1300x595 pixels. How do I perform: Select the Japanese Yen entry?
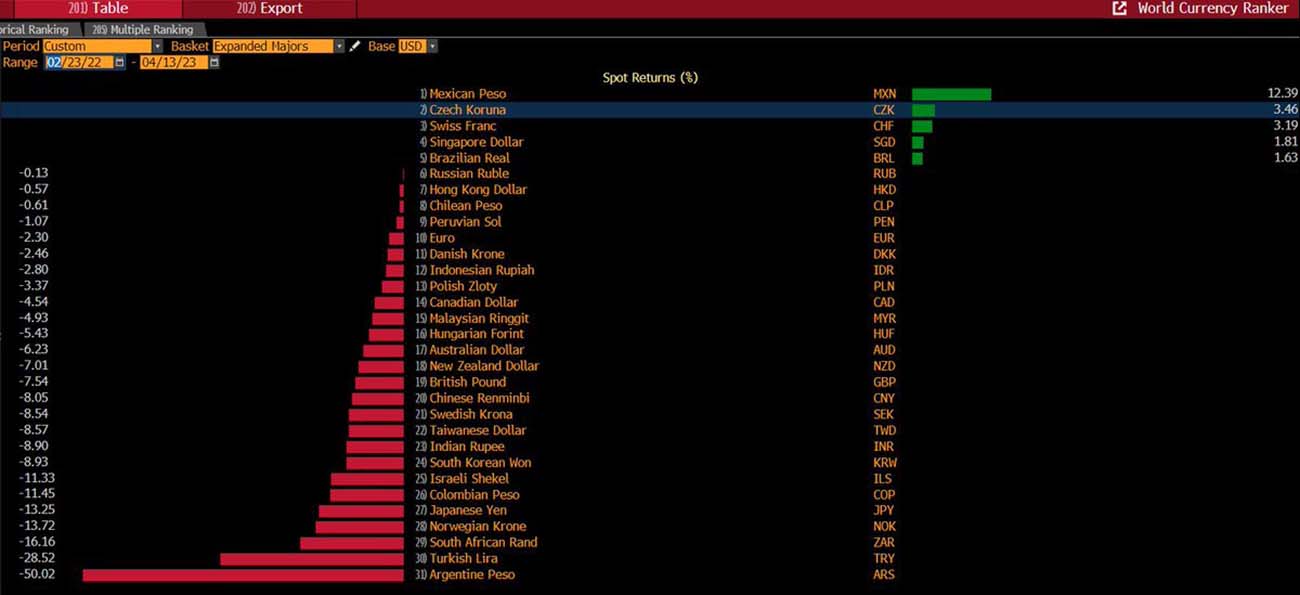pyautogui.click(x=468, y=511)
